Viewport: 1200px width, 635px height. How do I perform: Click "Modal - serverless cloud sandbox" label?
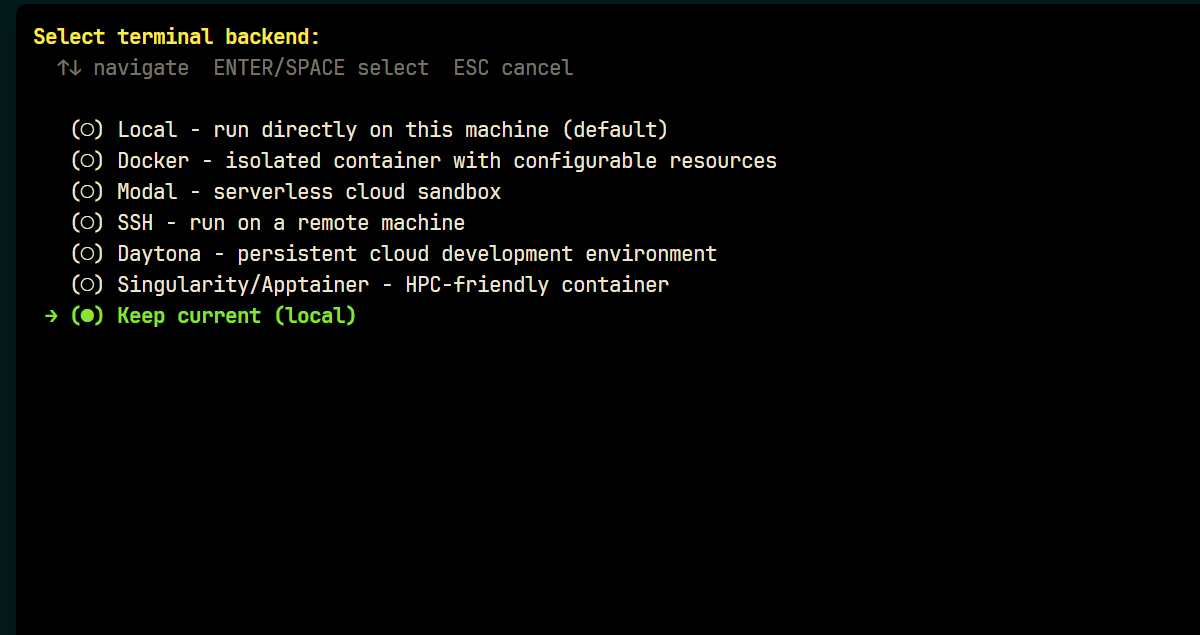pyautogui.click(x=309, y=192)
